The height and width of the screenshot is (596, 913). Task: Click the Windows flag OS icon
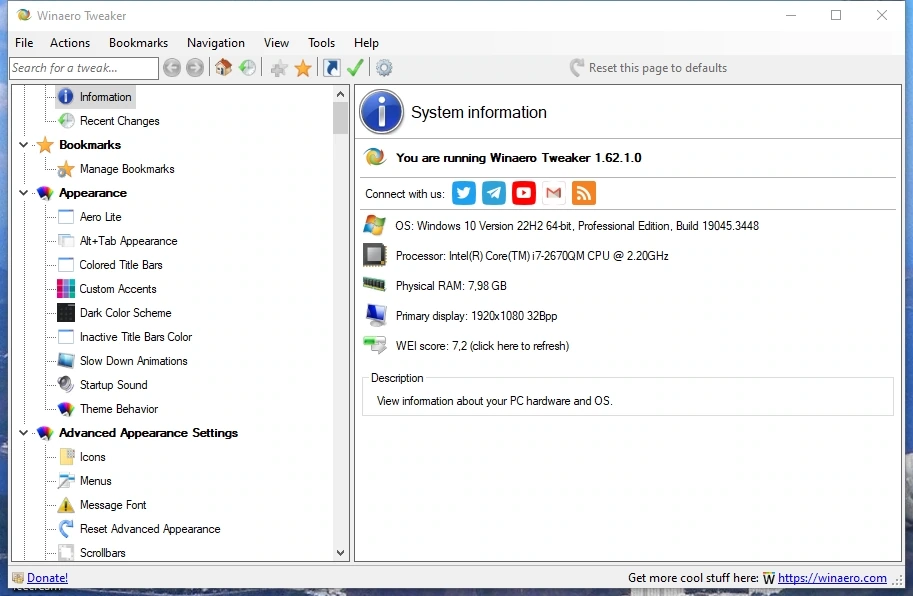coord(374,225)
